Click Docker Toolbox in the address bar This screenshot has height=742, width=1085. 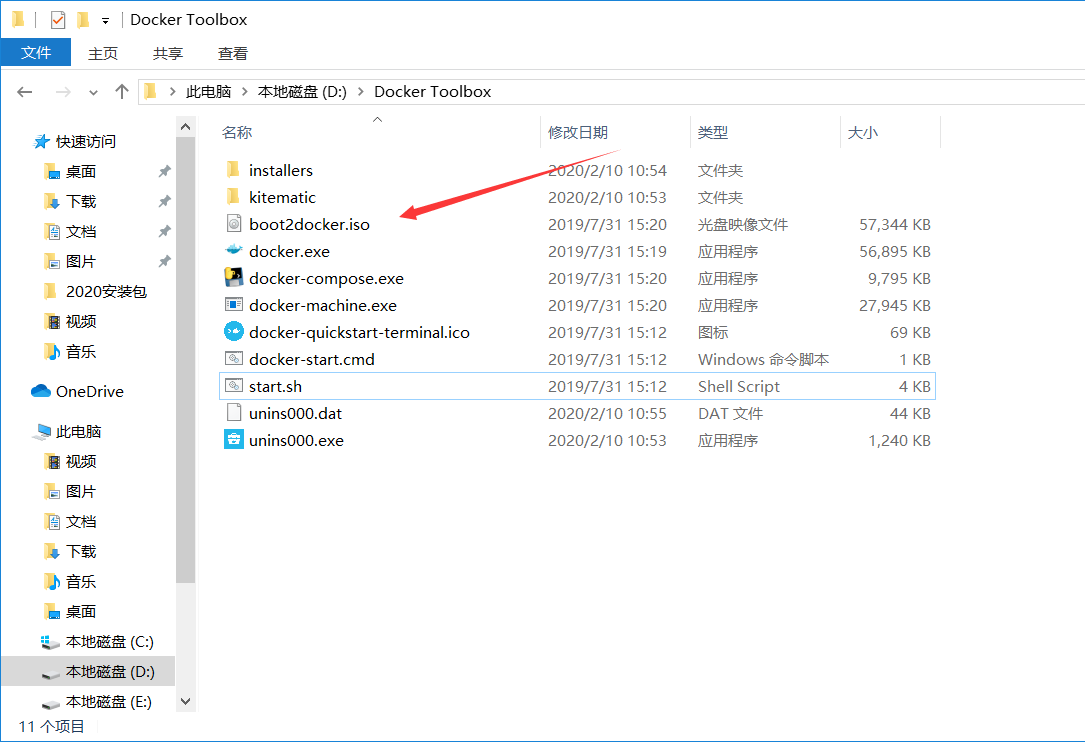pyautogui.click(x=432, y=91)
